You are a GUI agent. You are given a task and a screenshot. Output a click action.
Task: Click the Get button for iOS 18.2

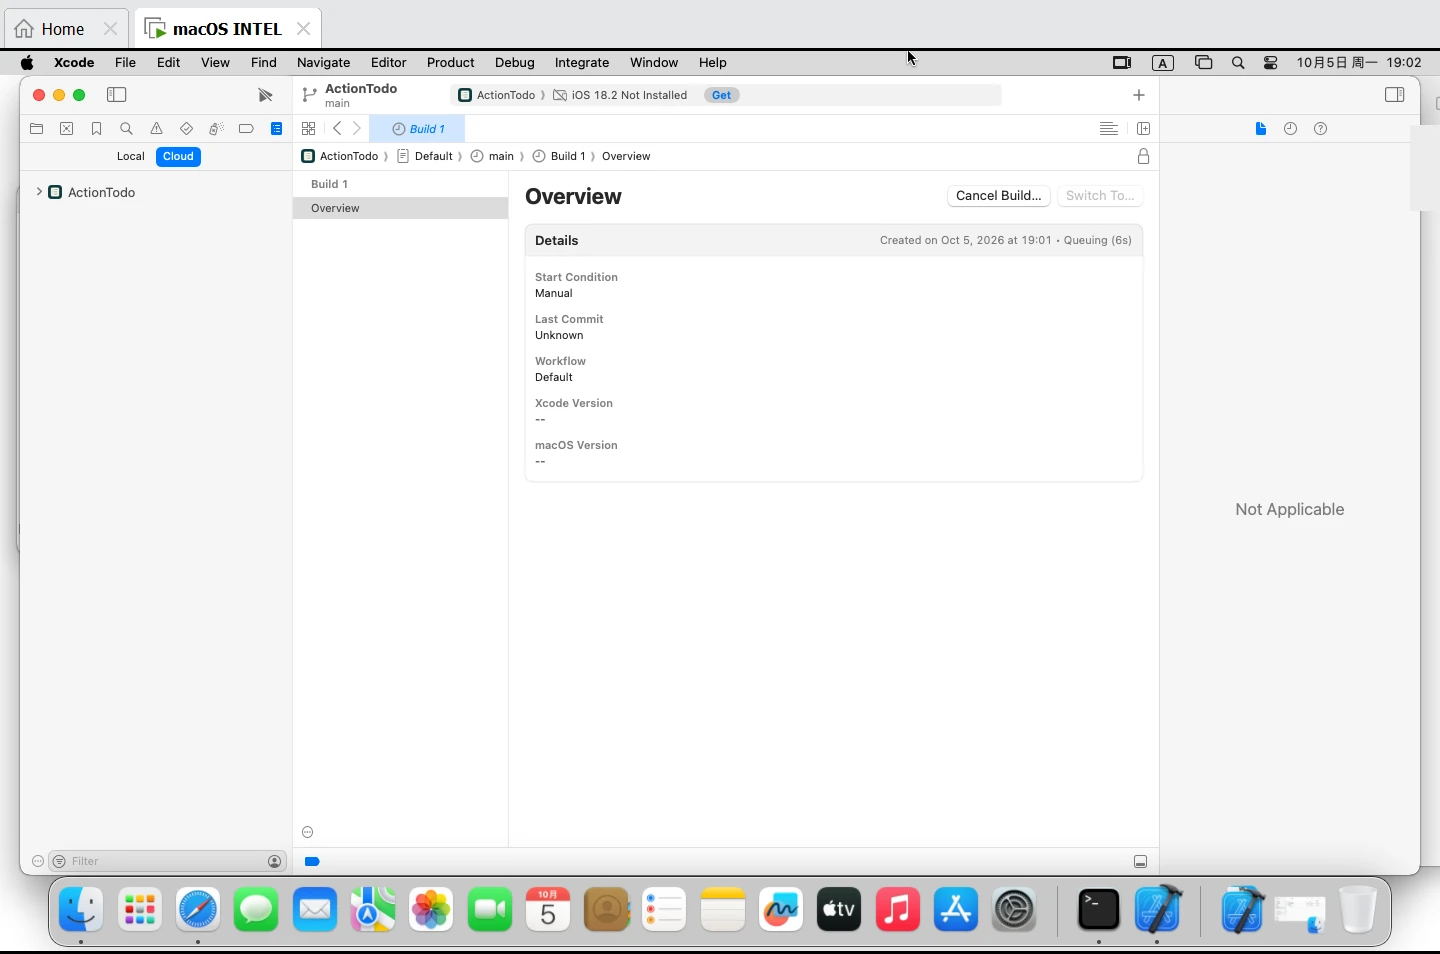click(722, 95)
